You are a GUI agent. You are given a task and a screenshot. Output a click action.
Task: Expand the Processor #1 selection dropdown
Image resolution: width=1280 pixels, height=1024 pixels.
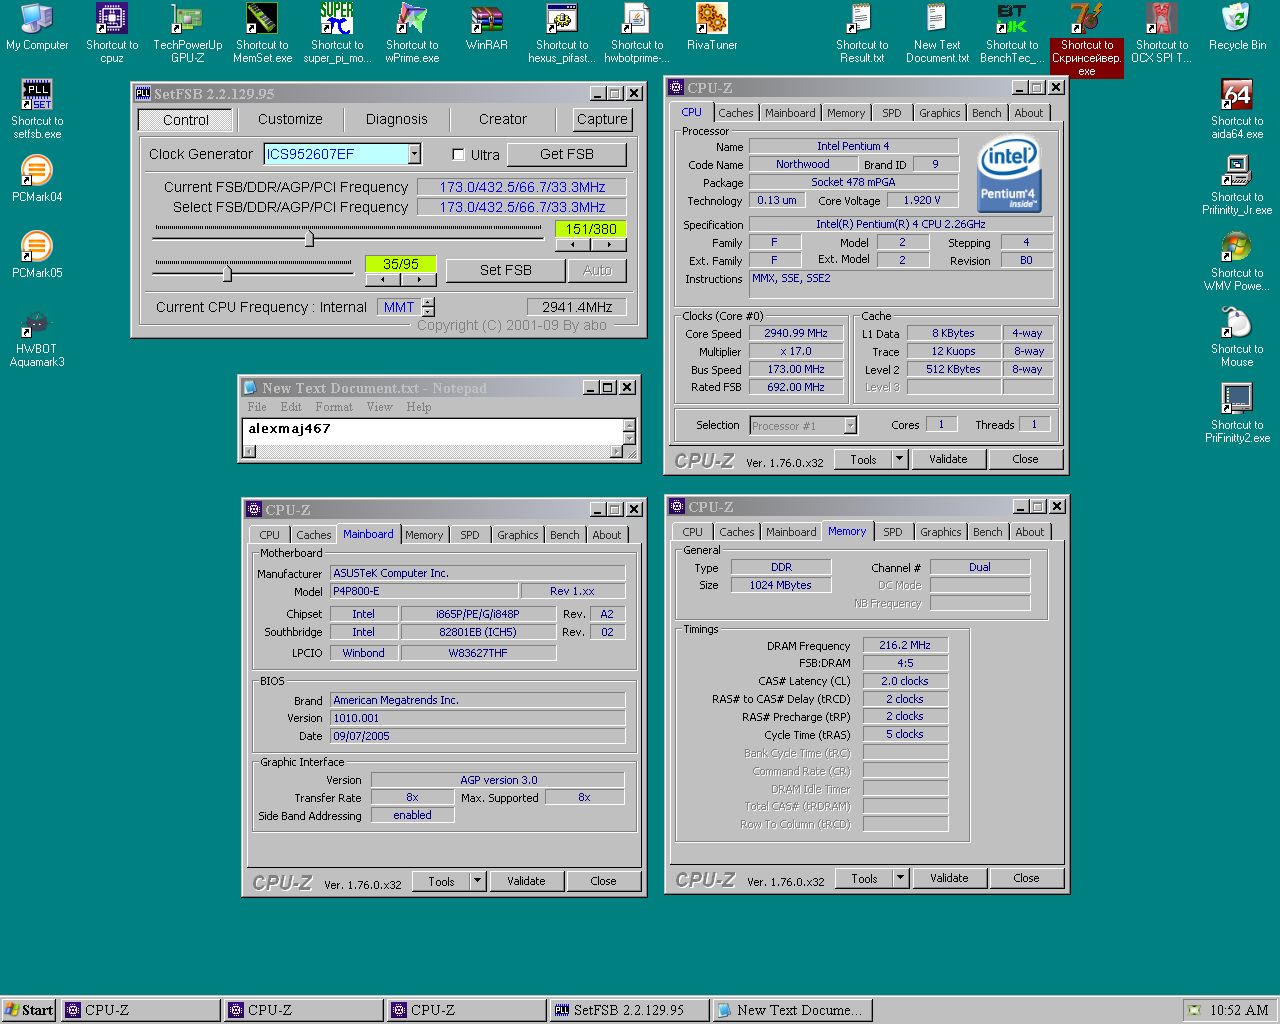(x=850, y=426)
